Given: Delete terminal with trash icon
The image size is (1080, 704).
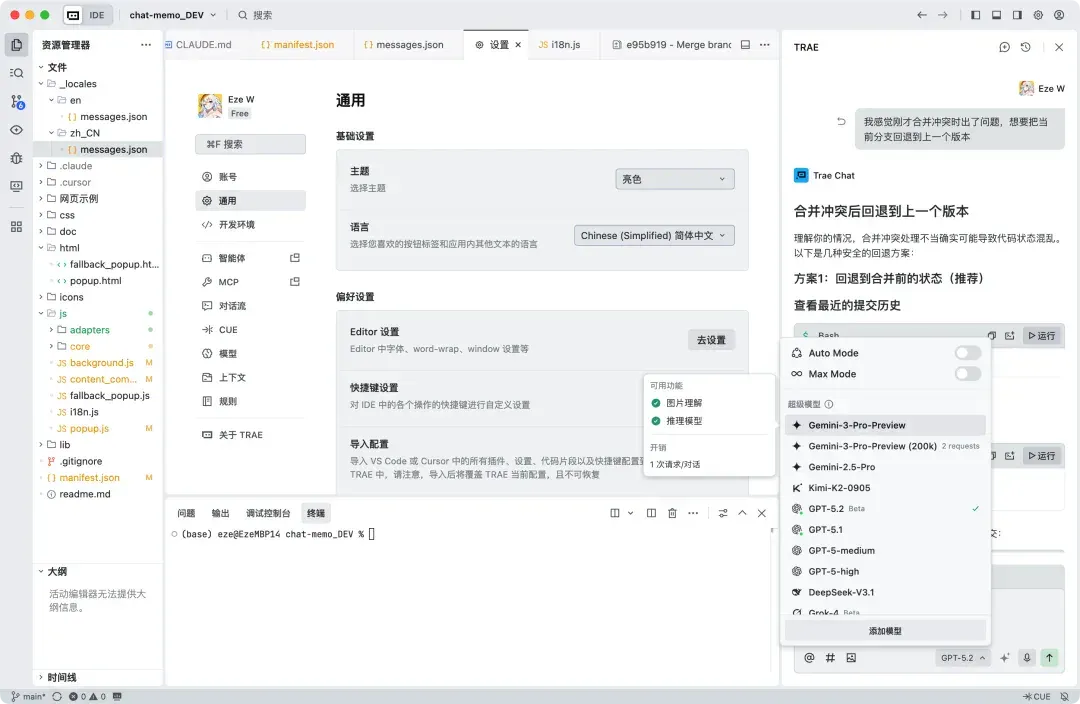Looking at the screenshot, I should point(672,513).
